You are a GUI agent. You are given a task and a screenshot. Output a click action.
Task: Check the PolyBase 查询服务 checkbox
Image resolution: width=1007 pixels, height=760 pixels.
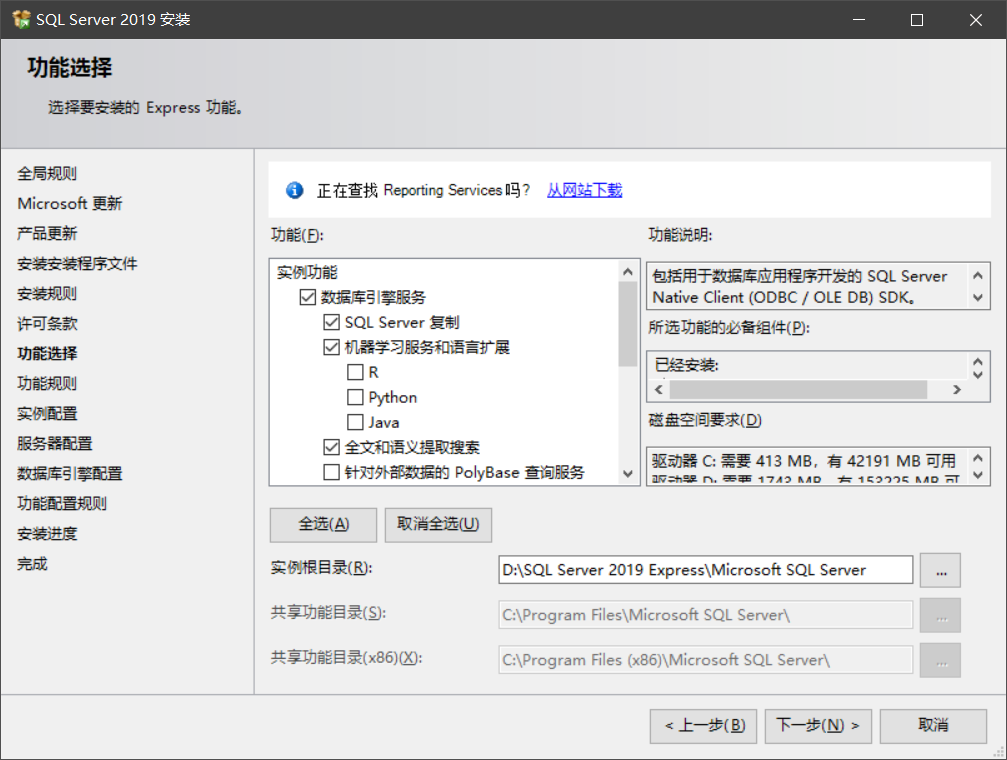pyautogui.click(x=331, y=472)
